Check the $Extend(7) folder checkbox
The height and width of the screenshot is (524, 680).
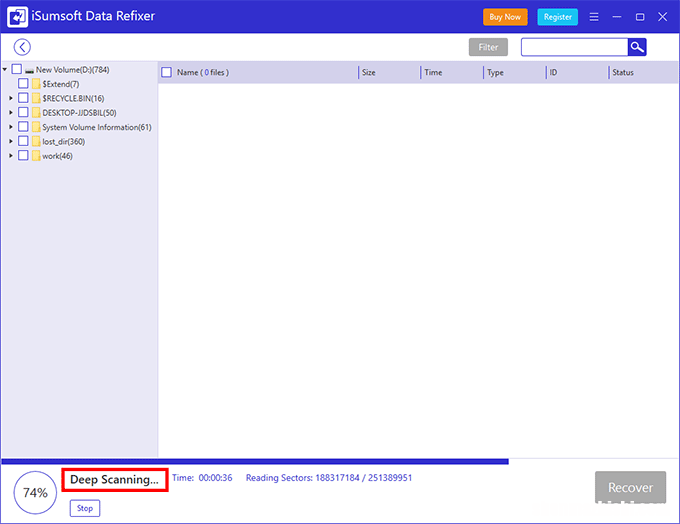[x=23, y=84]
